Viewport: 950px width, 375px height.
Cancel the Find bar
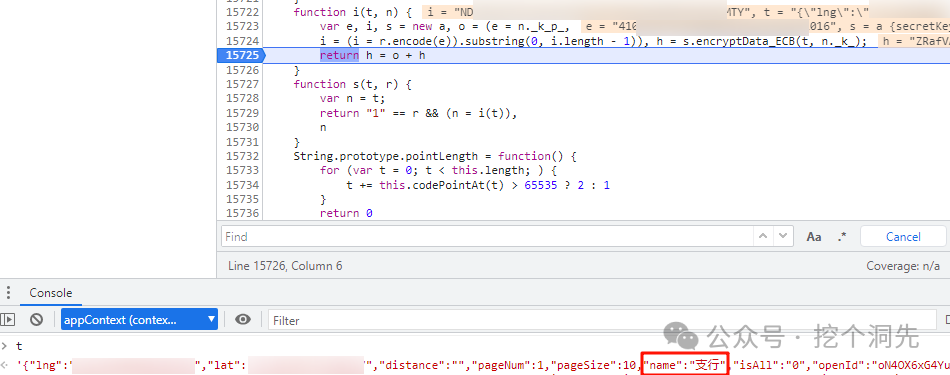(903, 237)
